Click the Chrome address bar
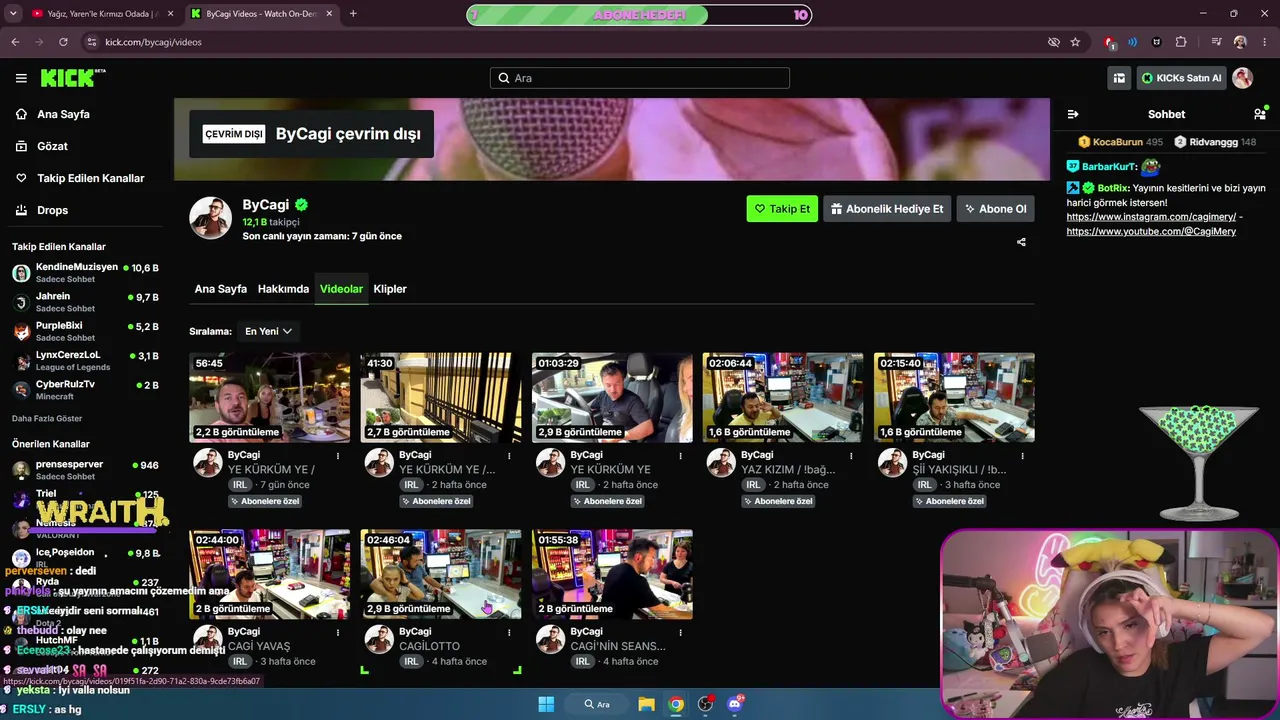Screen dimensions: 1280x720 560,42
